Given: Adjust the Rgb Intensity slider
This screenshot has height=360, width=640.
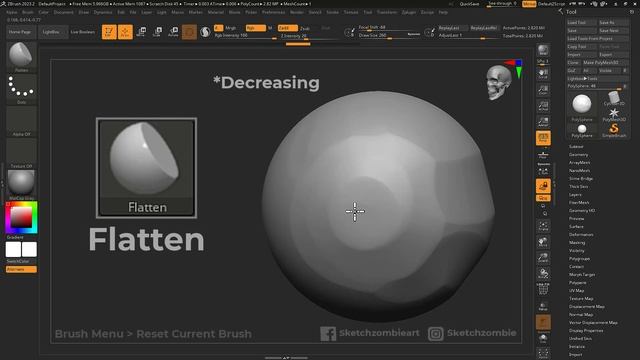Looking at the screenshot, I should (246, 36).
